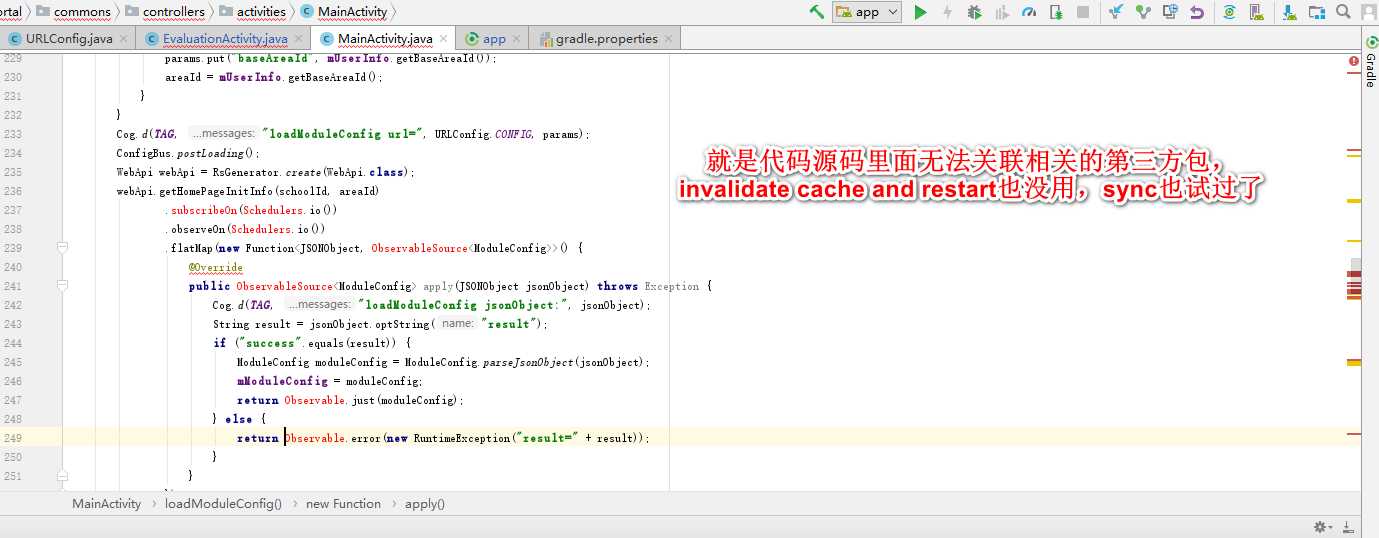Image resolution: width=1379 pixels, height=538 pixels.
Task: Run the app with green play button
Action: pyautogui.click(x=921, y=12)
